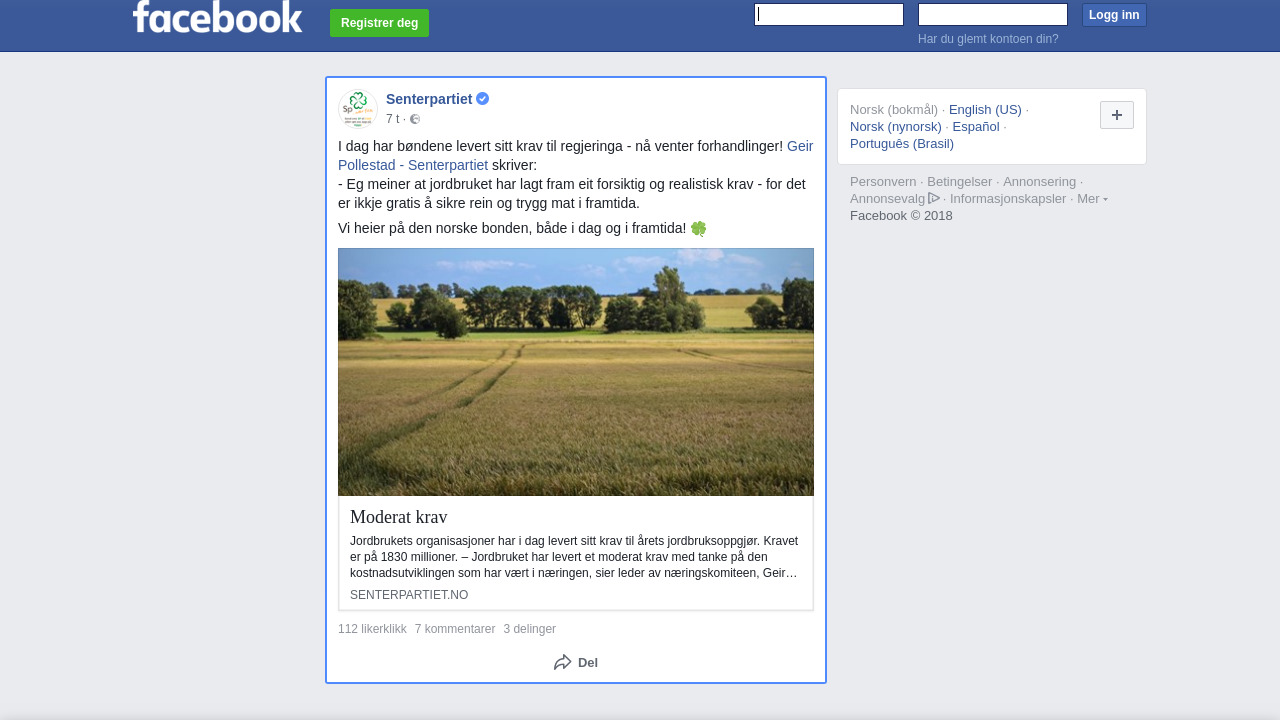Screen dimensions: 1280x720
Task: Open the Moderat krav article headline
Action: click(x=399, y=517)
